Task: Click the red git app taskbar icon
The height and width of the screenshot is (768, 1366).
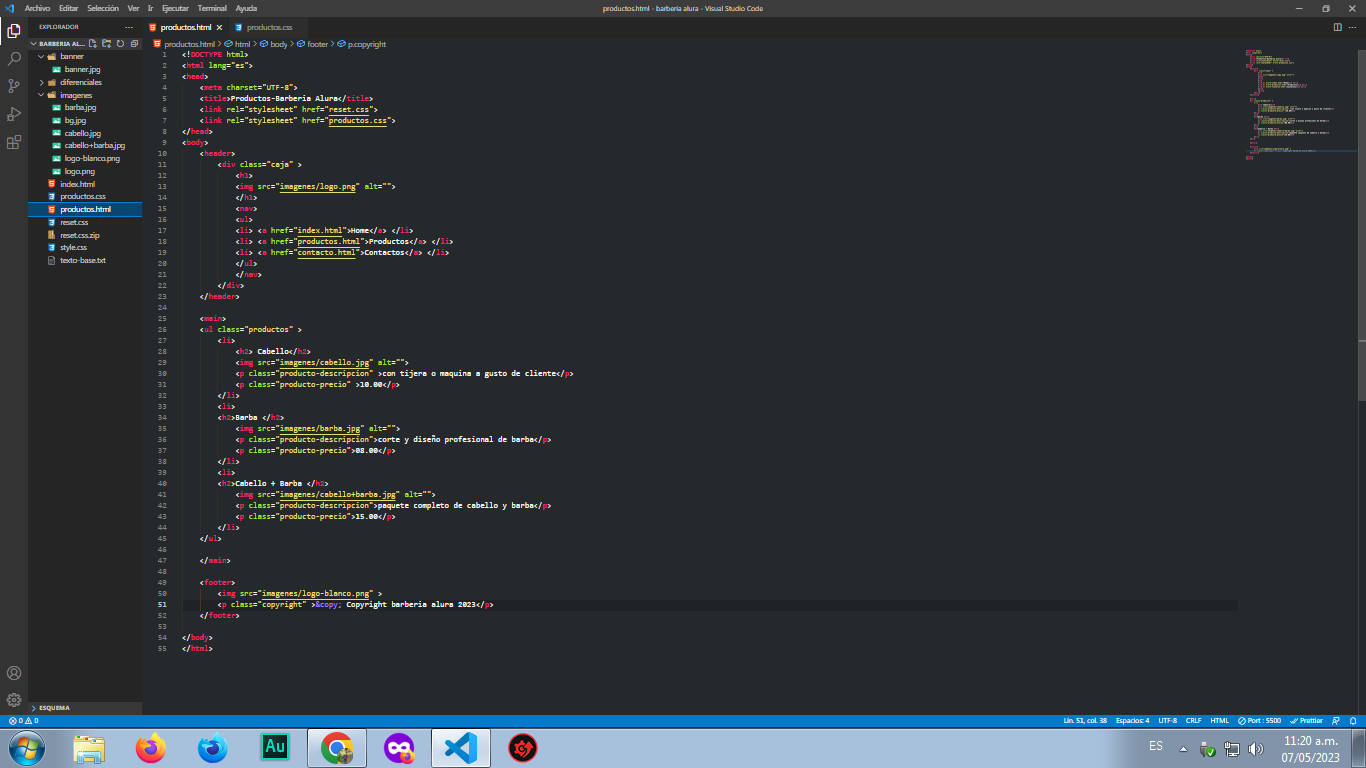Action: coord(523,748)
